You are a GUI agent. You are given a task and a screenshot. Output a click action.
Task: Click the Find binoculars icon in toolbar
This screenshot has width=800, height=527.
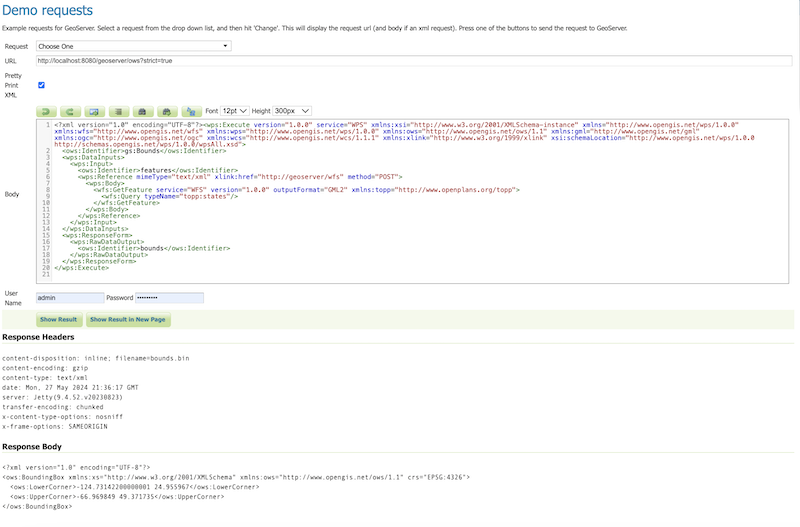coord(142,111)
